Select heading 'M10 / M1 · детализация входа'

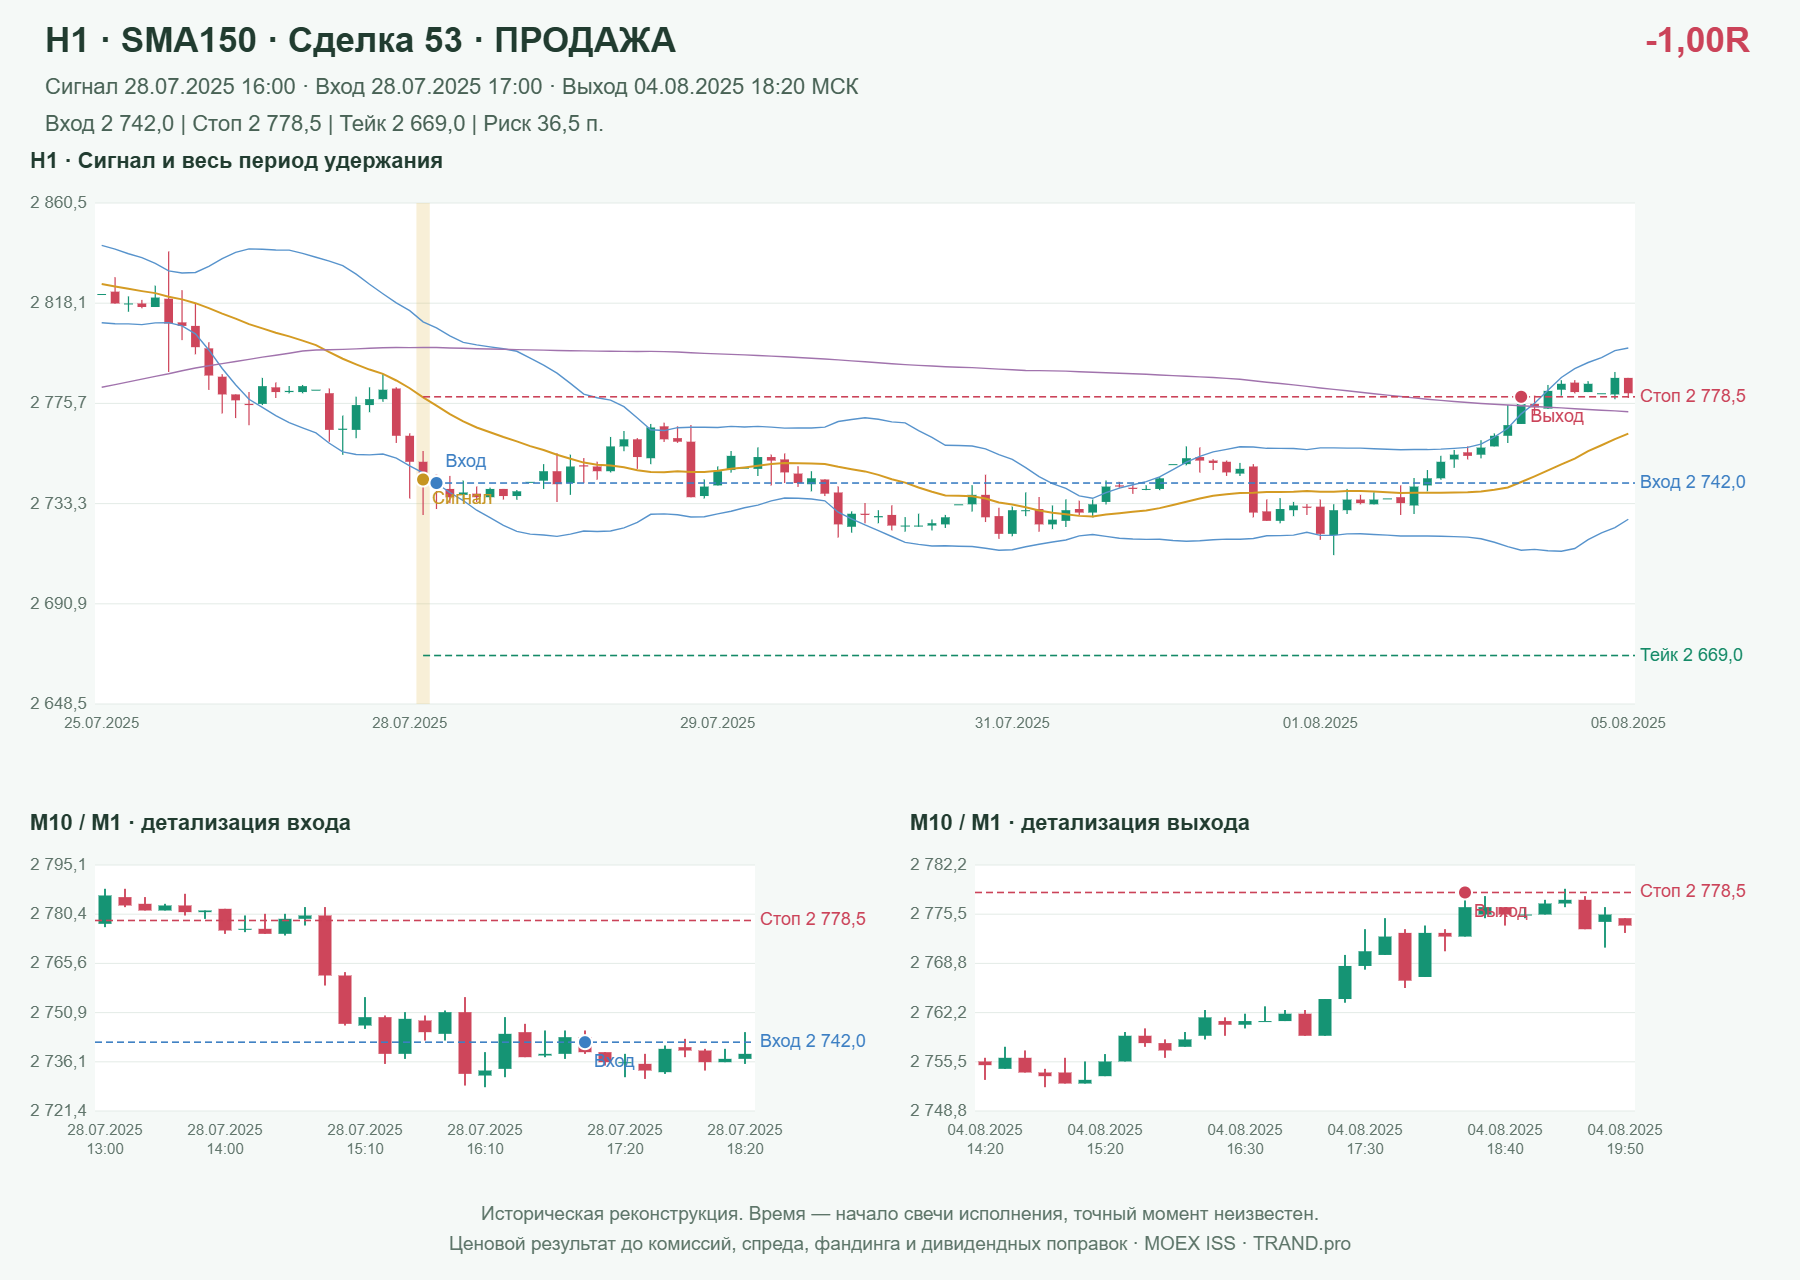(x=190, y=823)
